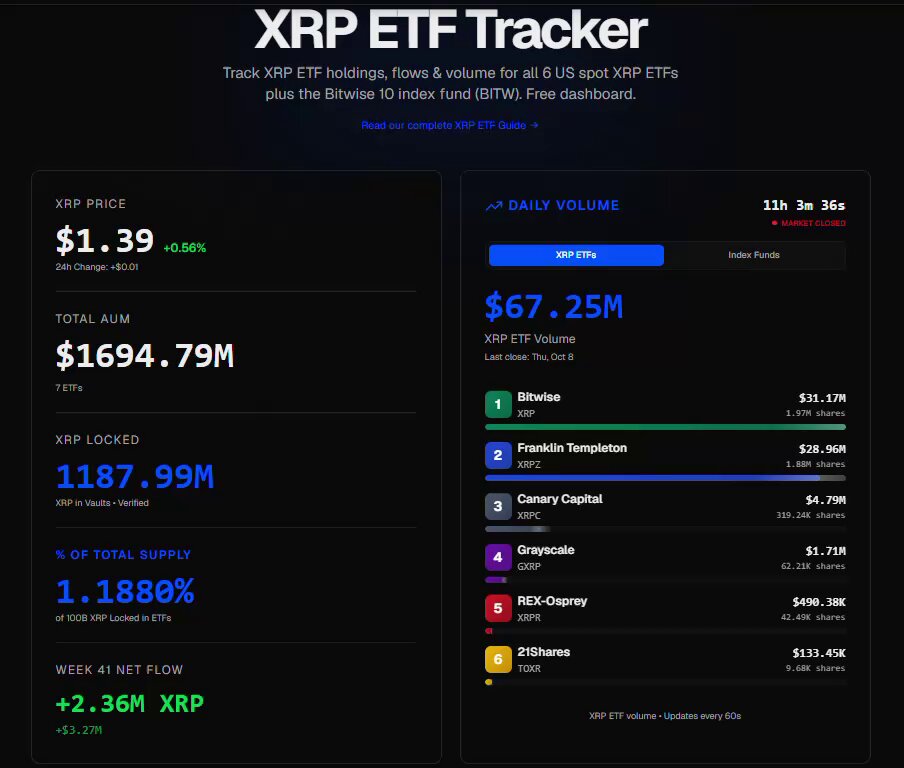Click the Franklin Templeton $28.96M volume amount

click(x=822, y=449)
